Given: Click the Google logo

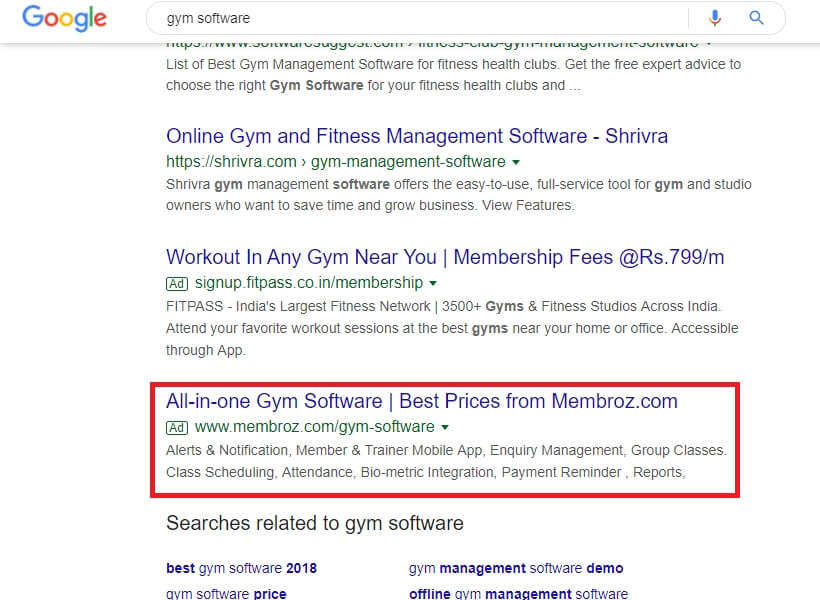Looking at the screenshot, I should (64, 18).
